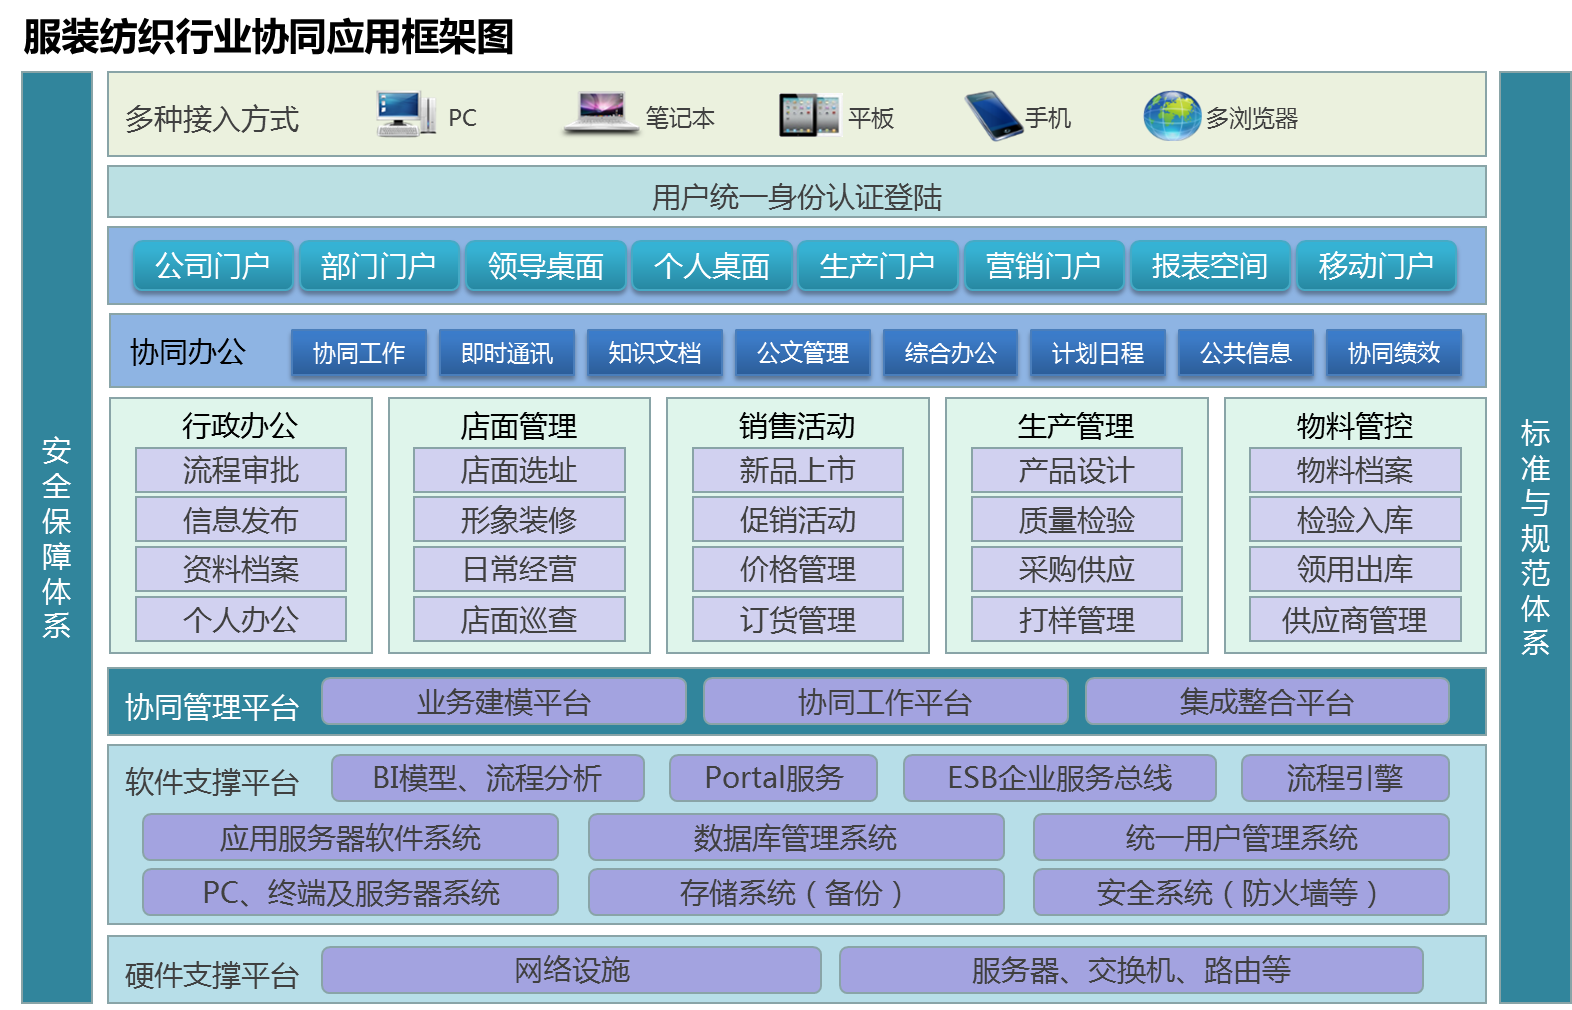Screen dimensions: 1572x1010
Task: Select the 订货管理 item
Action: 798,619
